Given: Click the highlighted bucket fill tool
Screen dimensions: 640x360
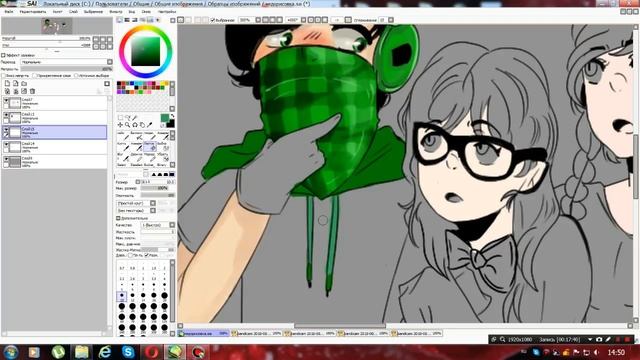Looking at the screenshot, I should coord(150,147).
